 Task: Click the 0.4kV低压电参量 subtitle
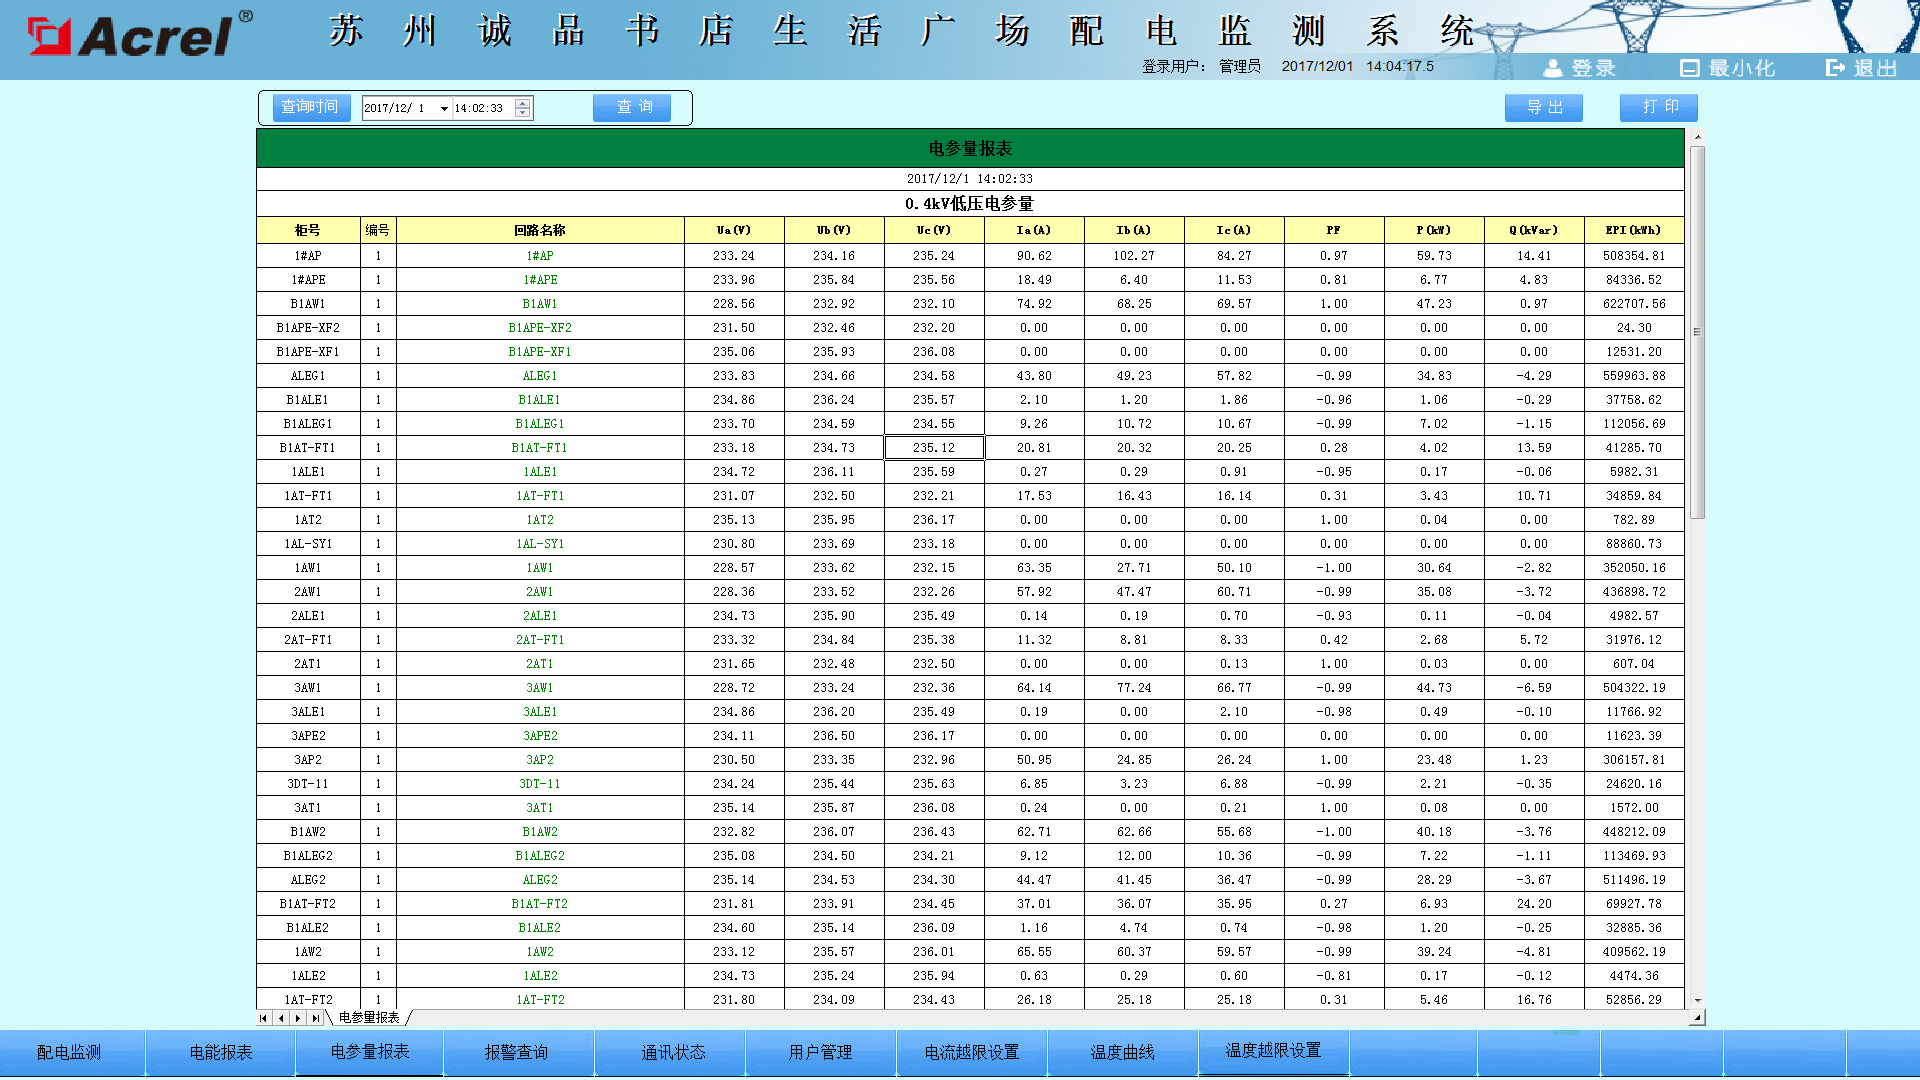pos(969,204)
